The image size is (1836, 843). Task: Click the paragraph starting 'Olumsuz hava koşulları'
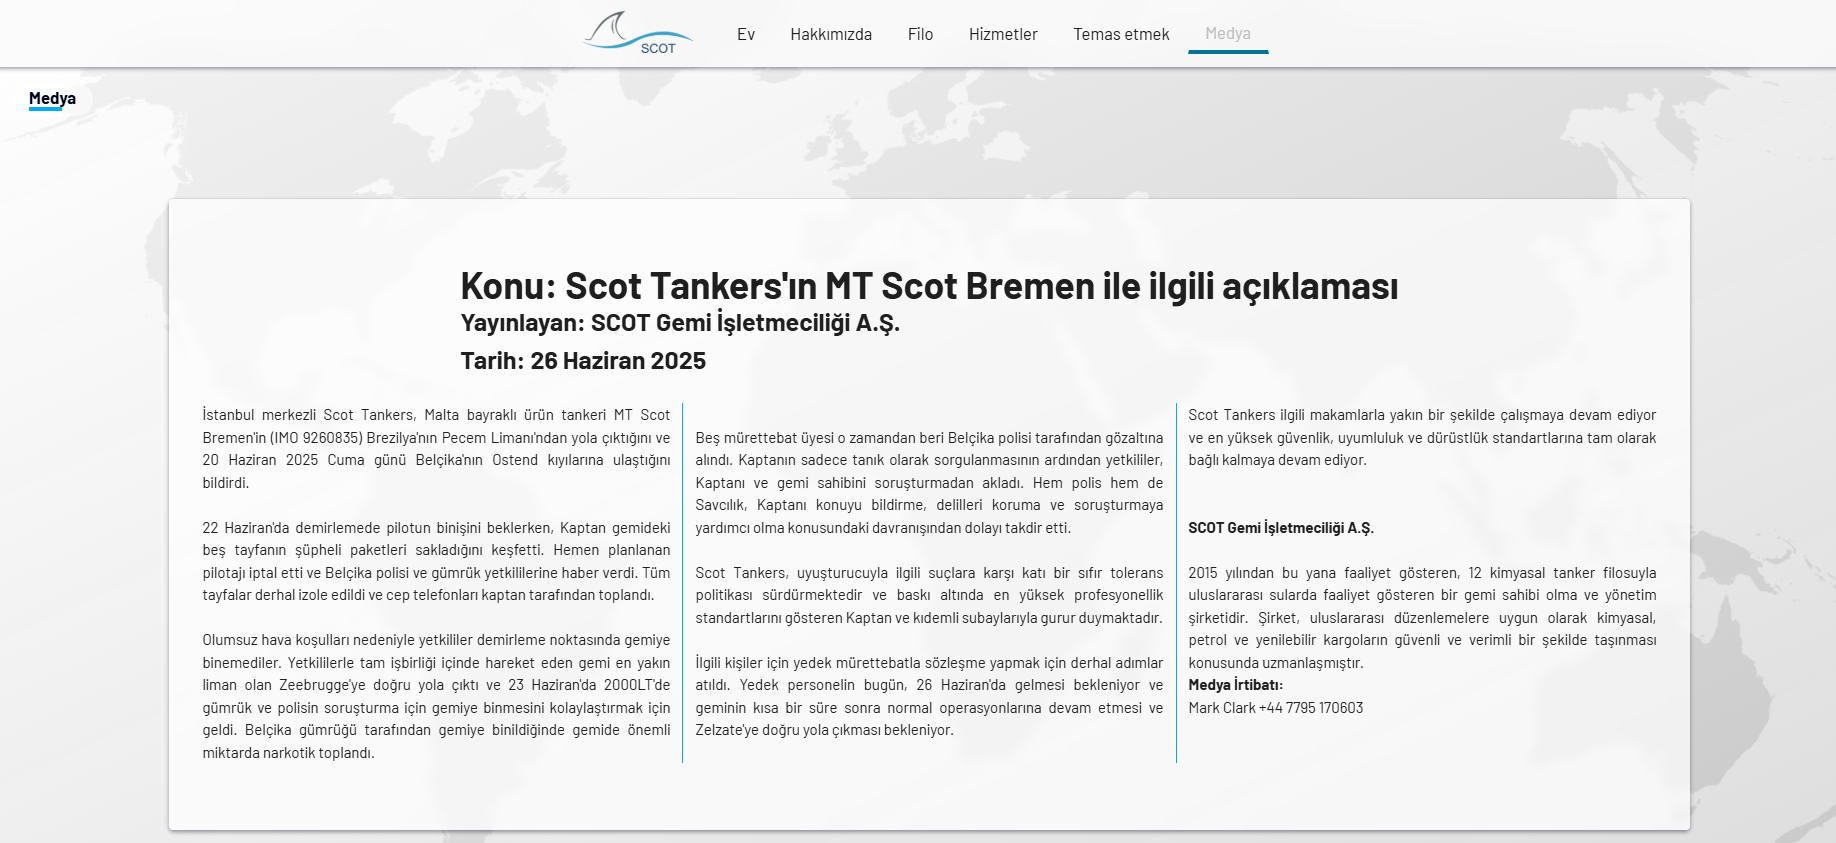(436, 696)
